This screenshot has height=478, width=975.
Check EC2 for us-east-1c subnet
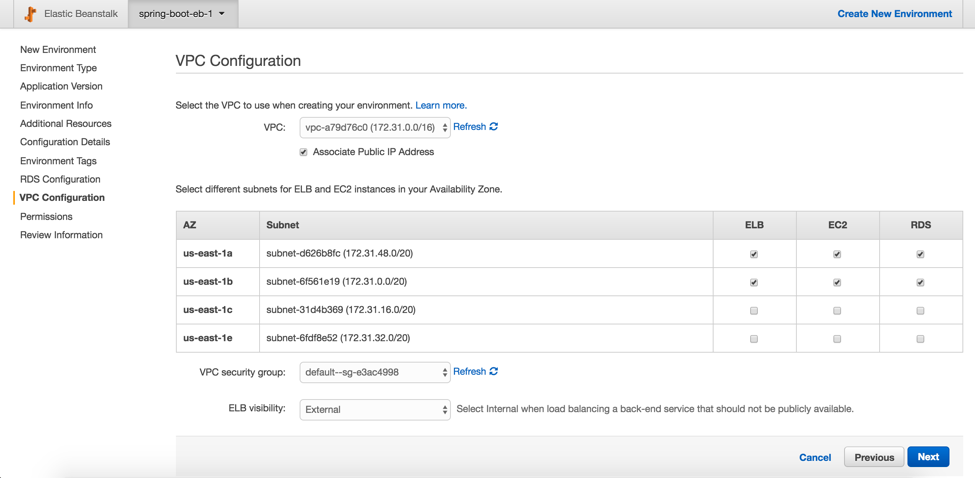point(837,311)
